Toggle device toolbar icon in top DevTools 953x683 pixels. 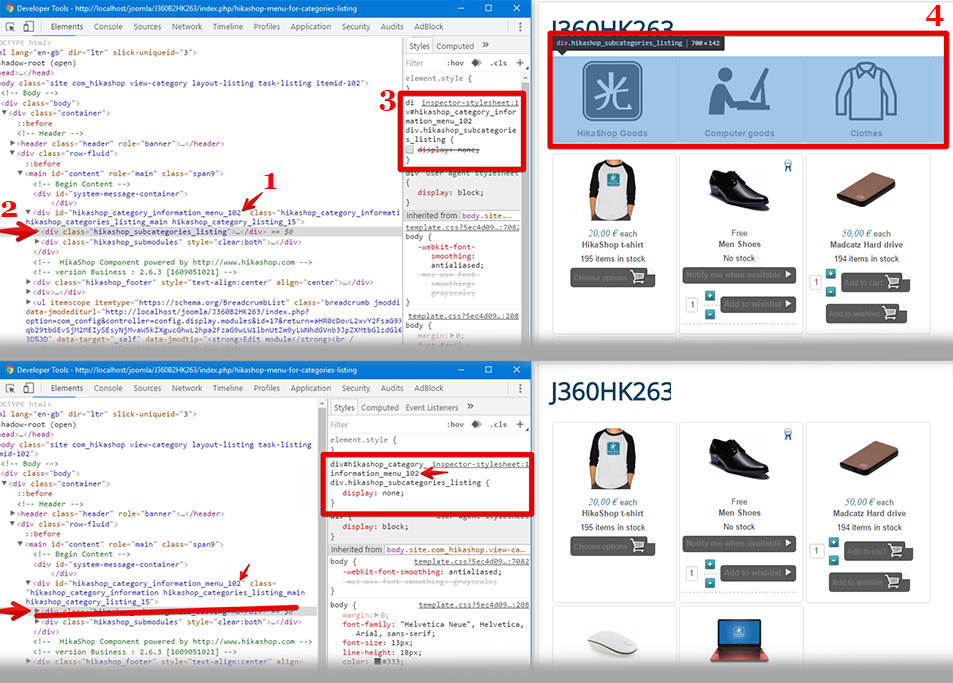[29, 27]
